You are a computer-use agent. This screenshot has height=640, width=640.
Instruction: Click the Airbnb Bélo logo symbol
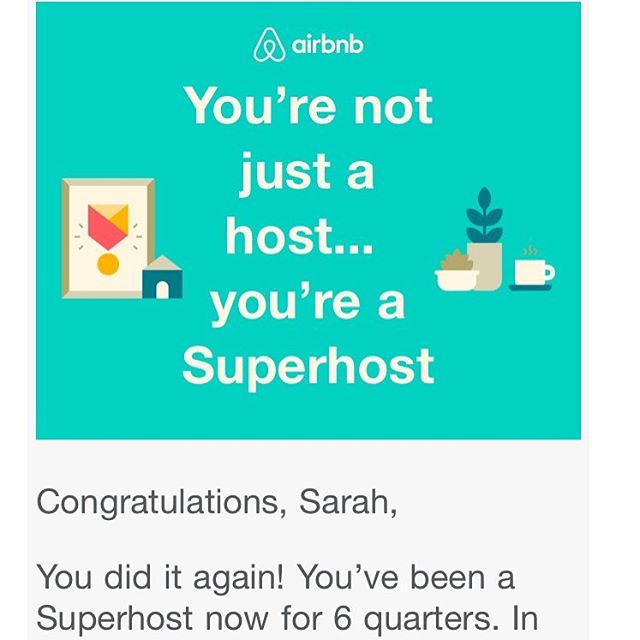[265, 46]
